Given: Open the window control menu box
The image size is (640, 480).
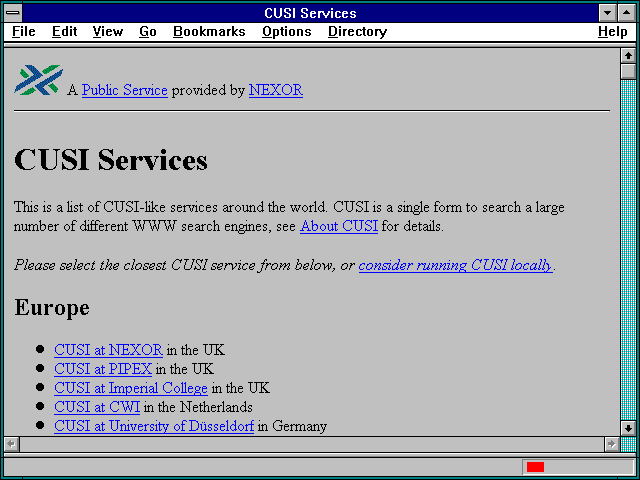Looking at the screenshot, I should (x=13, y=13).
